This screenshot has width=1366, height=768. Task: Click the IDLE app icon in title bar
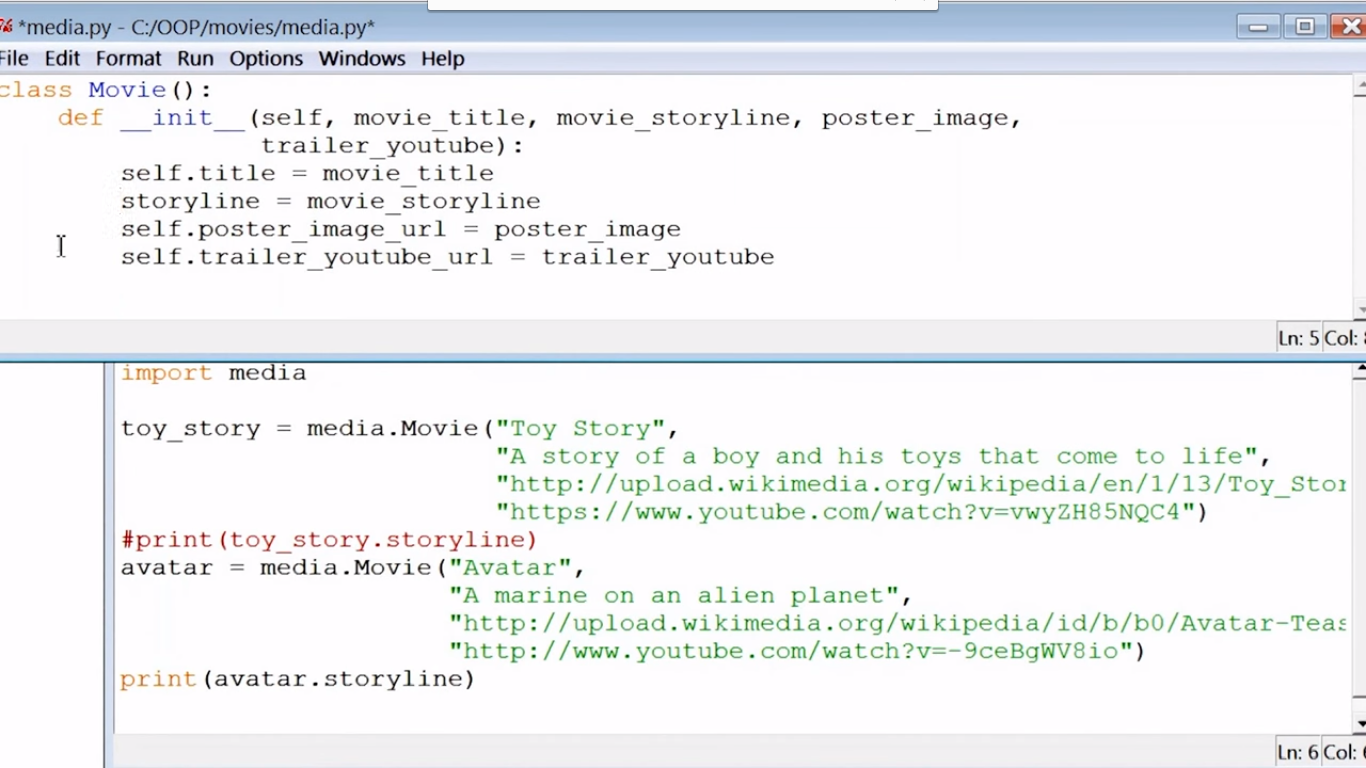(x=5, y=26)
